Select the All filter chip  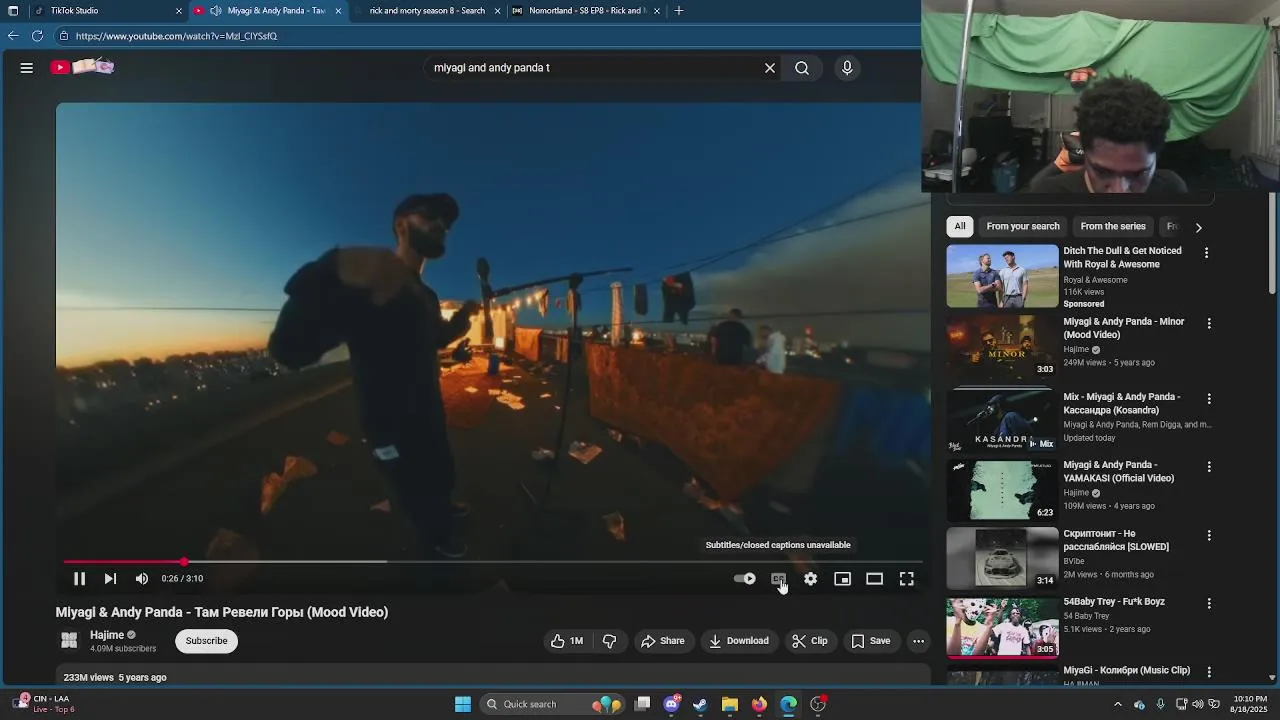coord(960,226)
